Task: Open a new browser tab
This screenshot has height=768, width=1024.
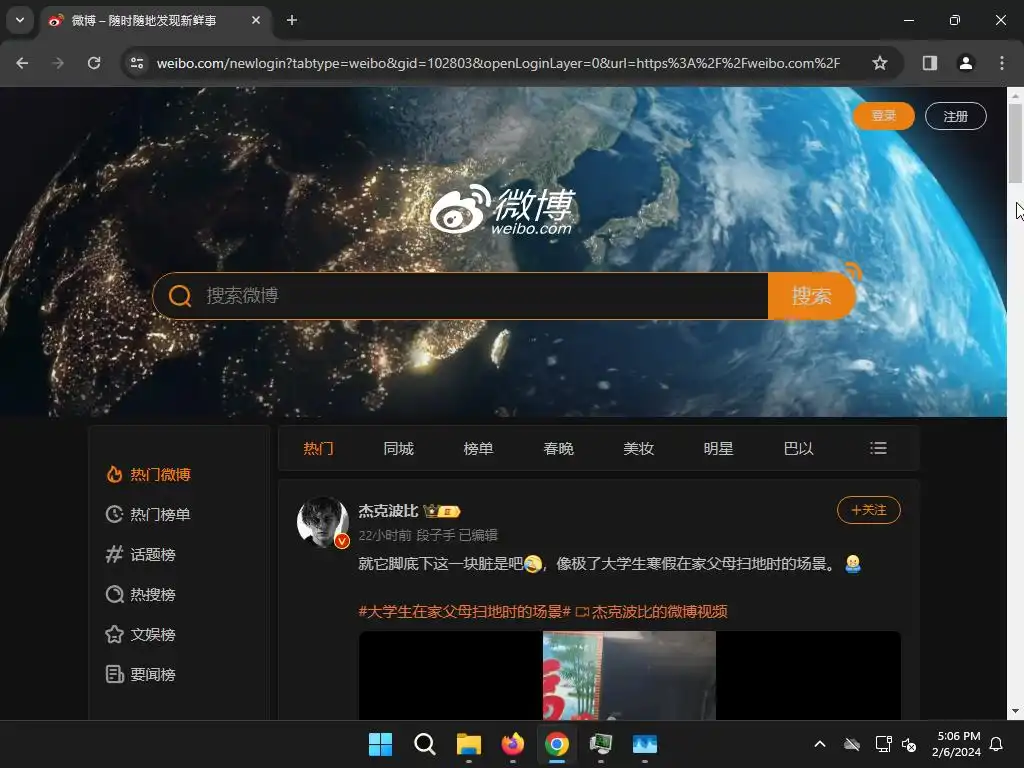Action: point(292,20)
